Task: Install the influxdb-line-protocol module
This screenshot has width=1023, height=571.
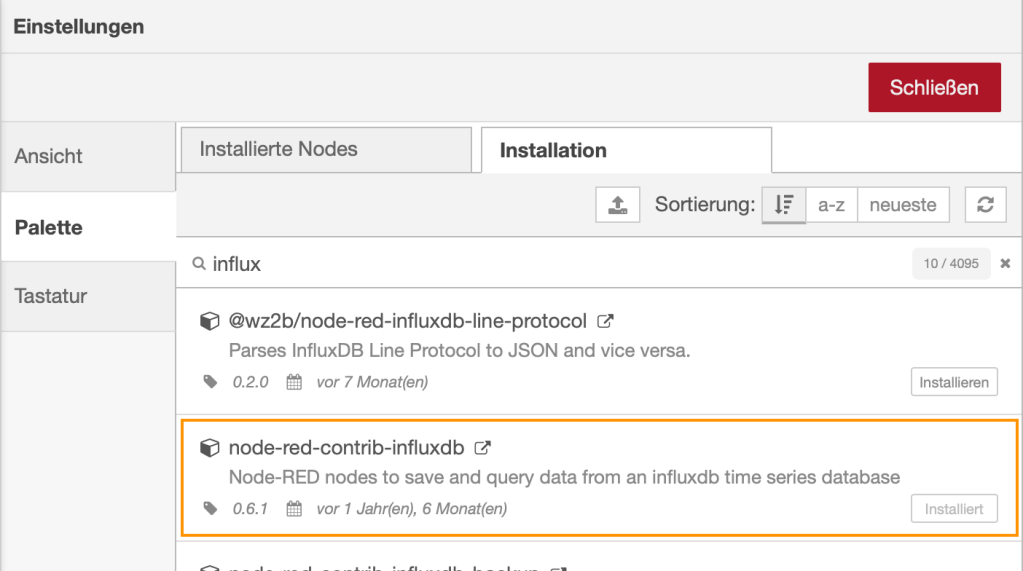Action: pos(954,382)
